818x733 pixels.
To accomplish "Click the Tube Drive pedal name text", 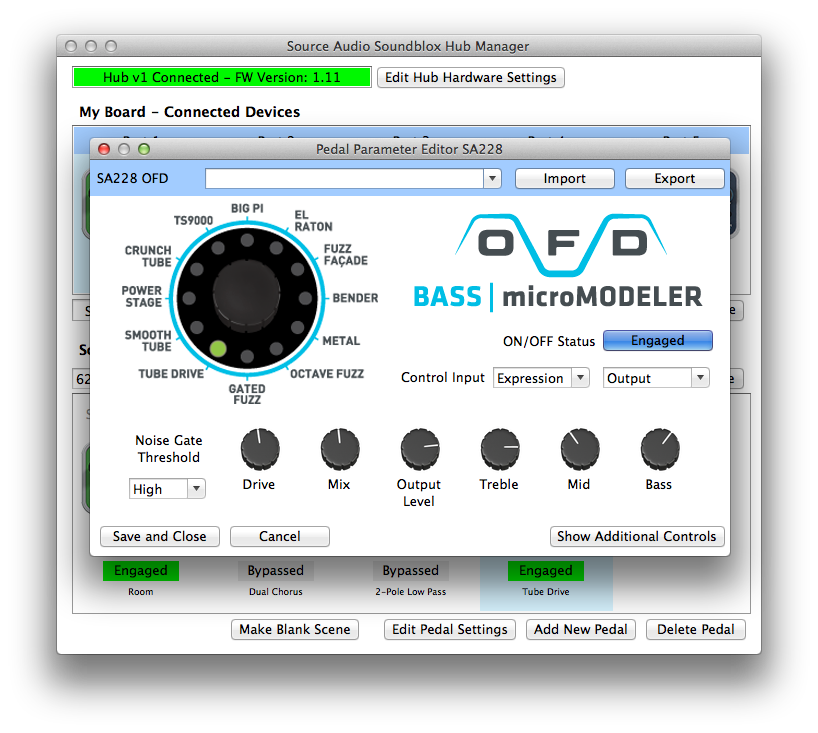I will (546, 592).
